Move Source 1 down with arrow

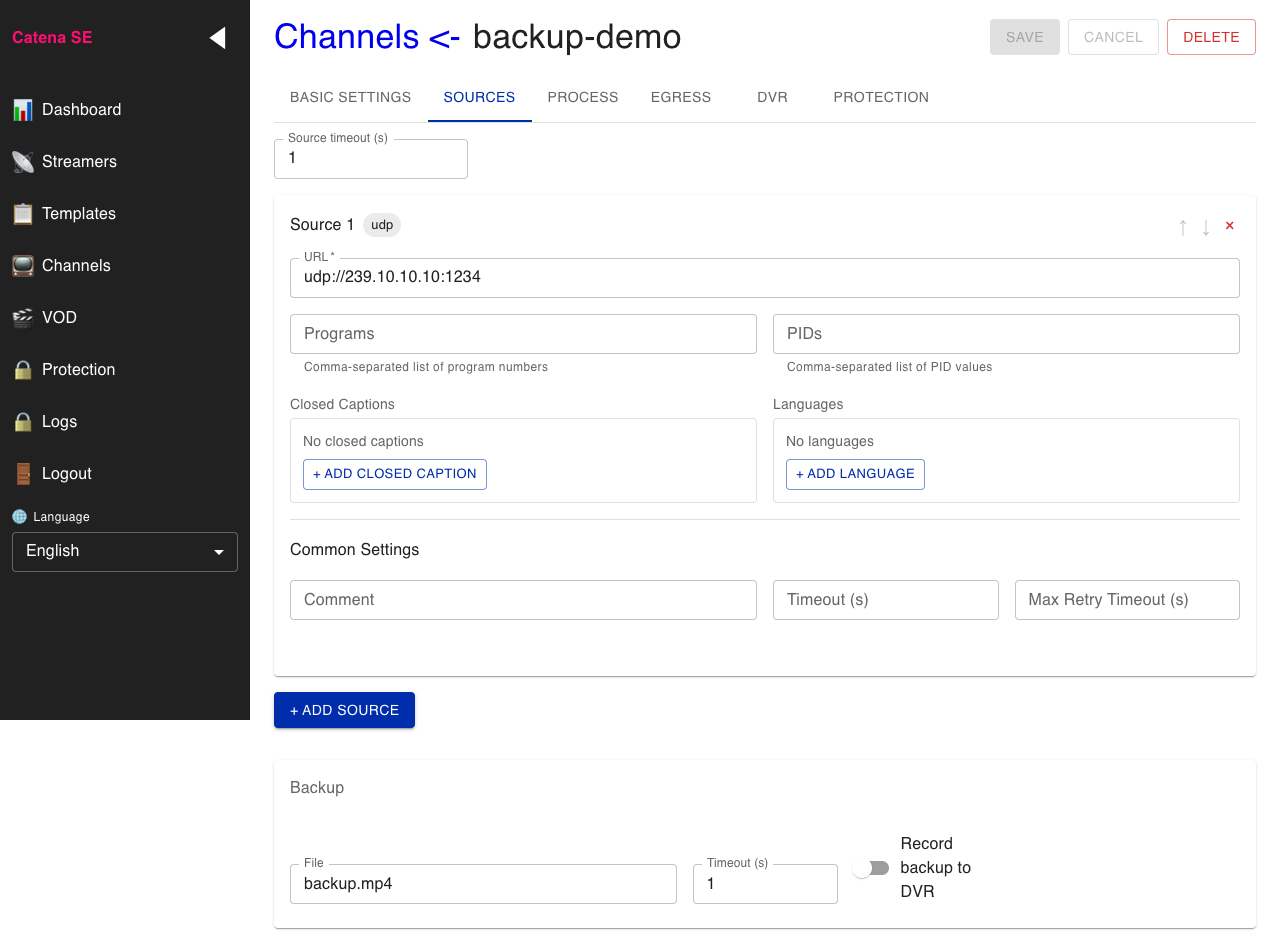click(x=1206, y=227)
